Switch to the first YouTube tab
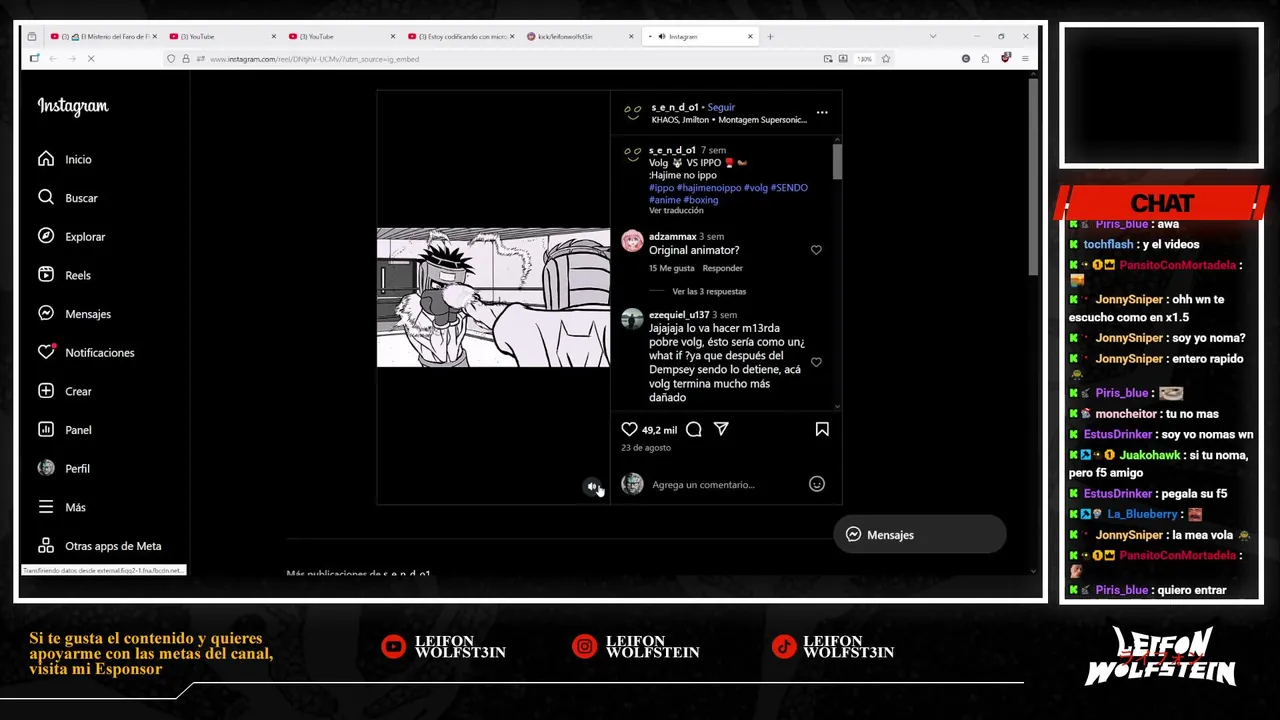 coord(223,36)
